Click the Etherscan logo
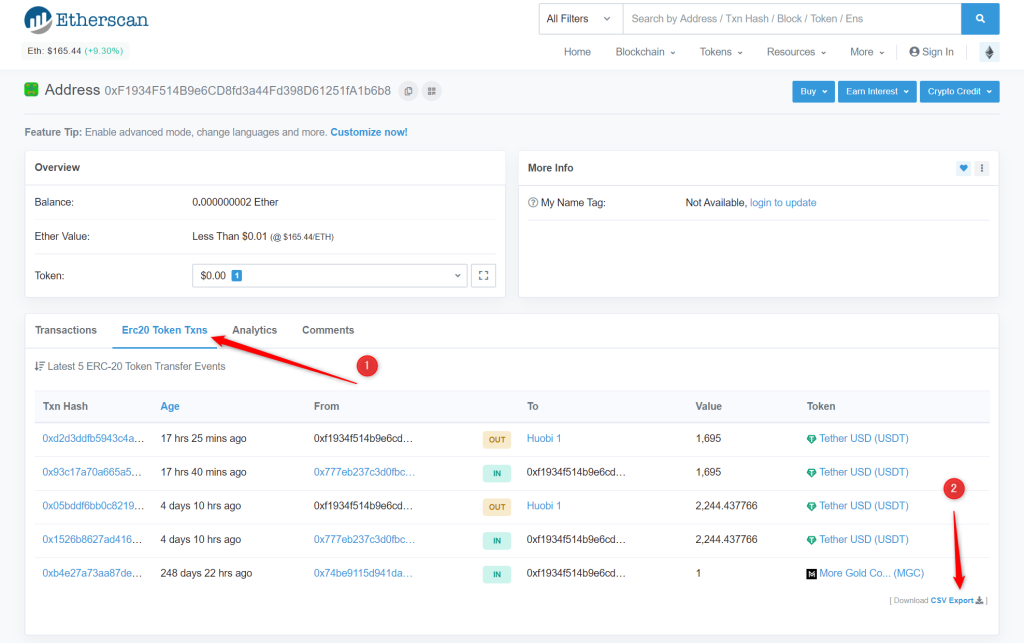Viewport: 1024px width, 643px height. click(86, 20)
